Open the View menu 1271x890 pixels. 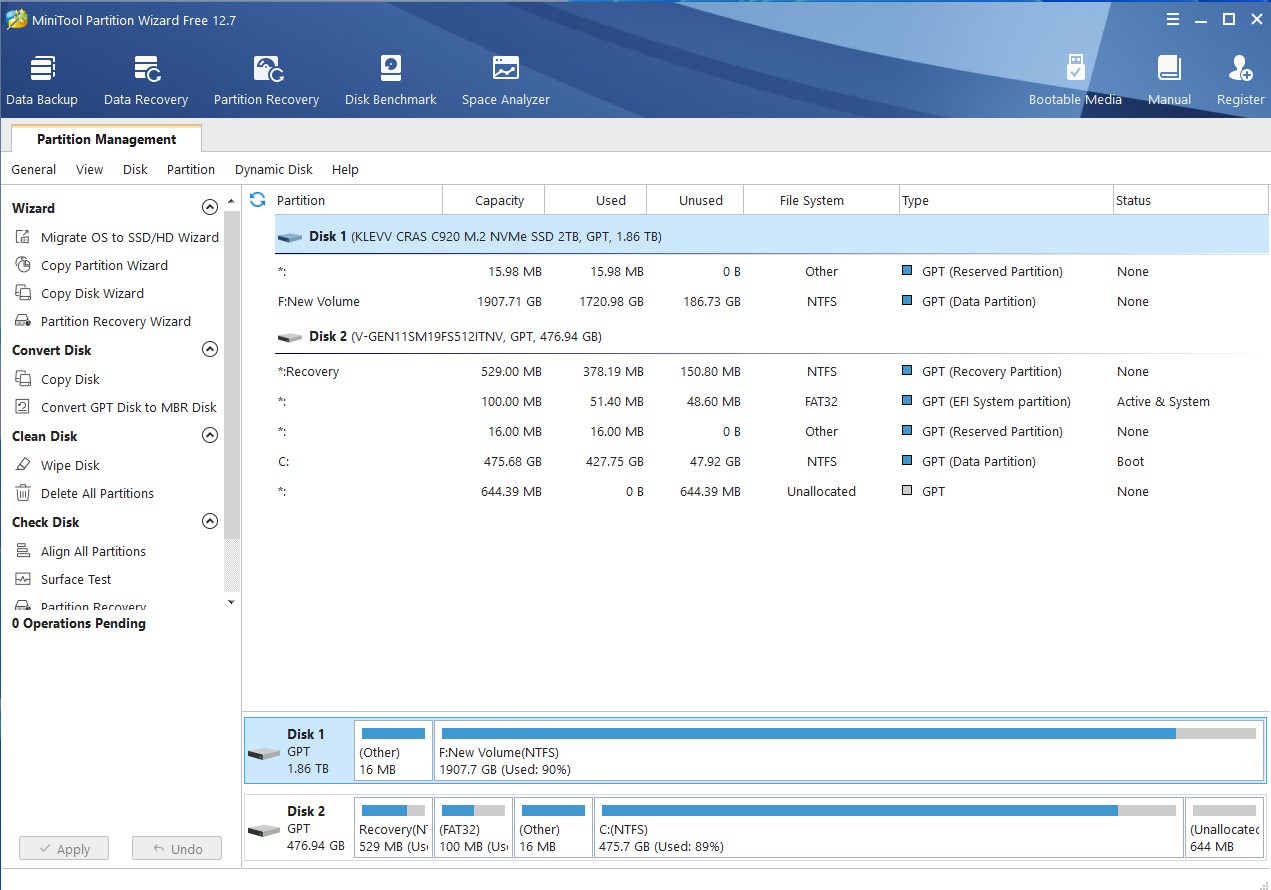click(89, 169)
